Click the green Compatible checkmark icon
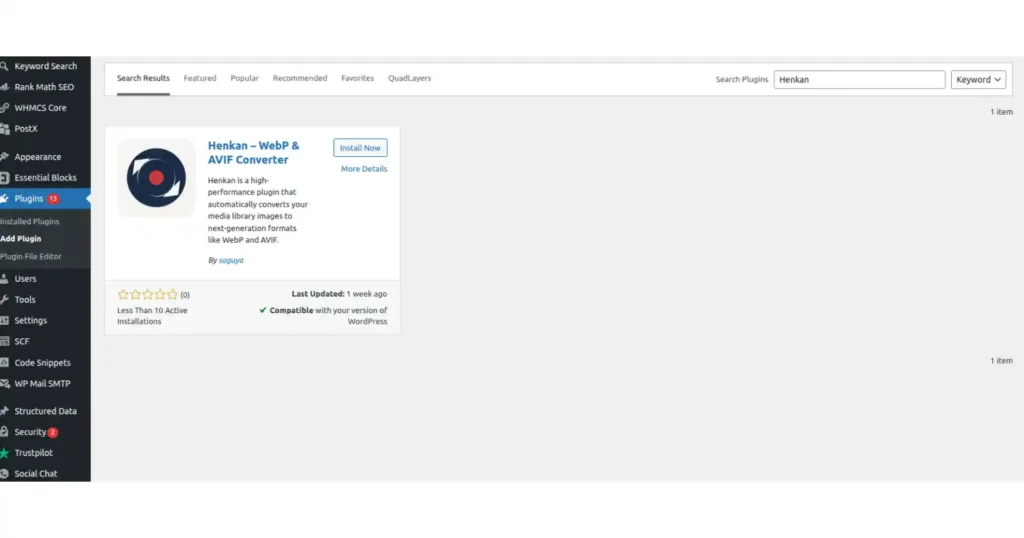Screen dimensions: 1024x538 pyautogui.click(x=263, y=310)
